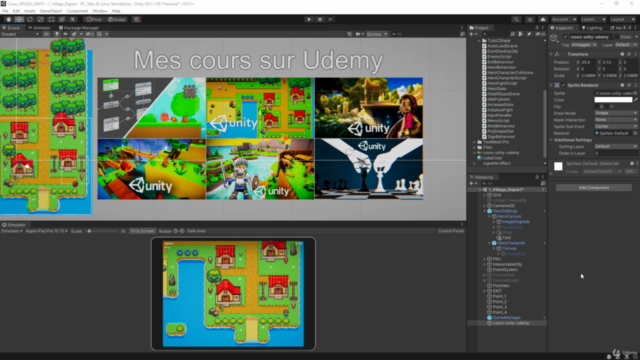The image size is (640, 360).
Task: Click the Order in Layer field
Action: 616,153
